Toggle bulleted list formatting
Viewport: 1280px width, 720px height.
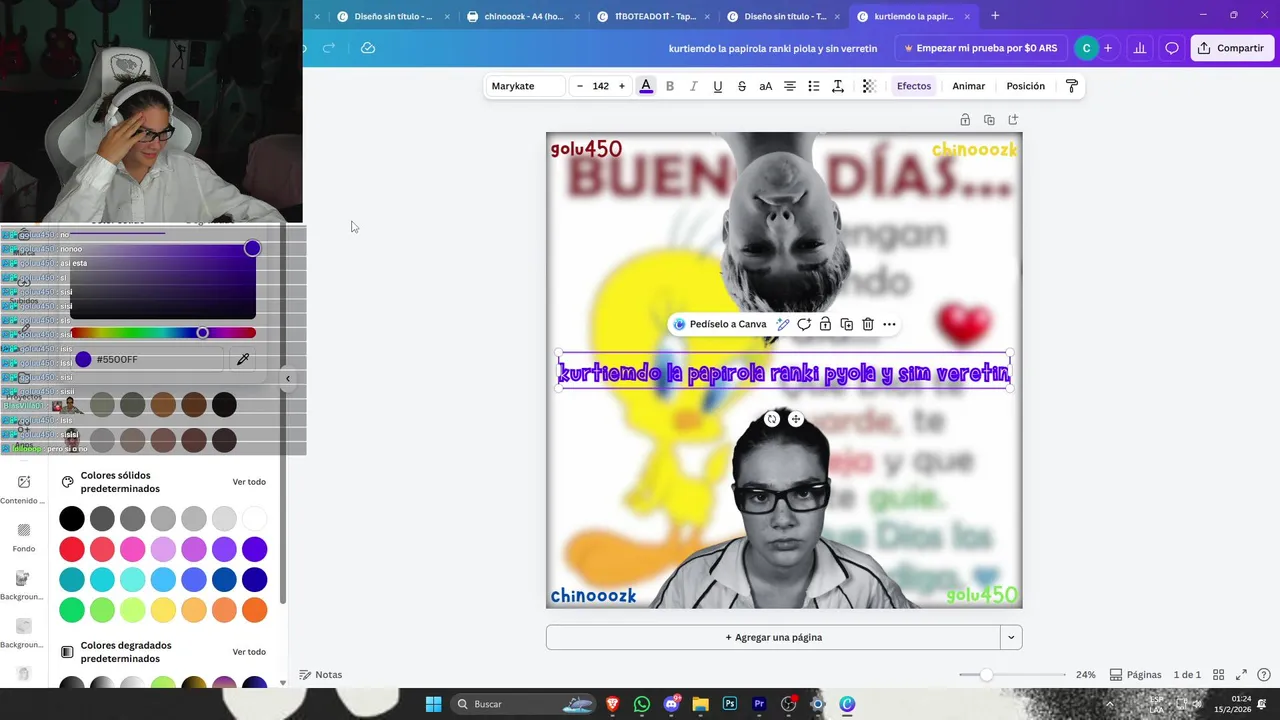click(x=814, y=86)
